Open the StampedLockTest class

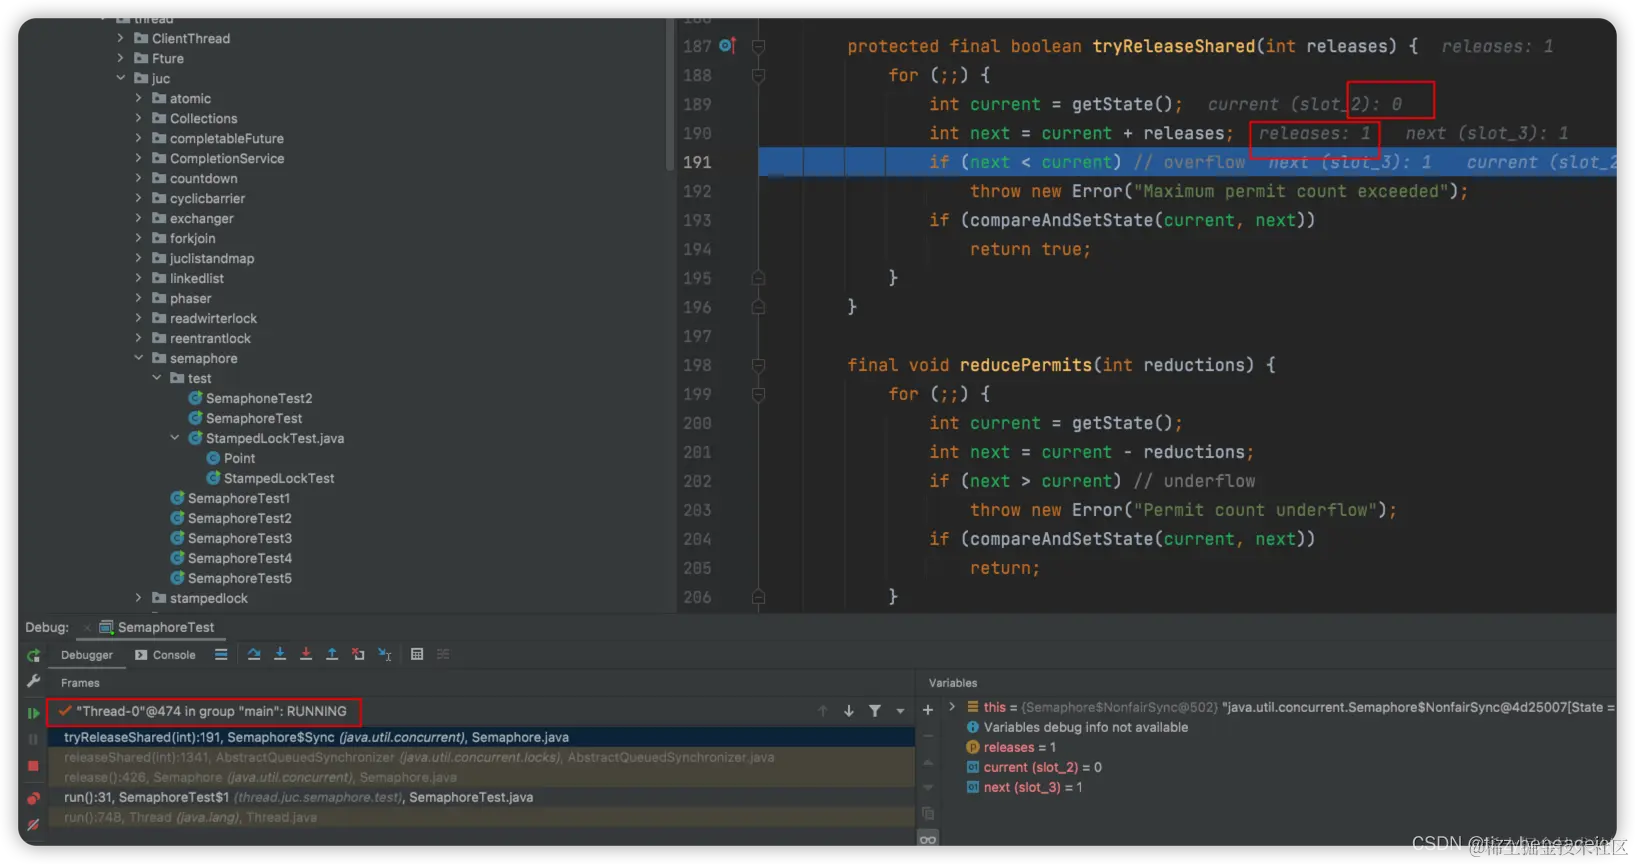point(271,478)
